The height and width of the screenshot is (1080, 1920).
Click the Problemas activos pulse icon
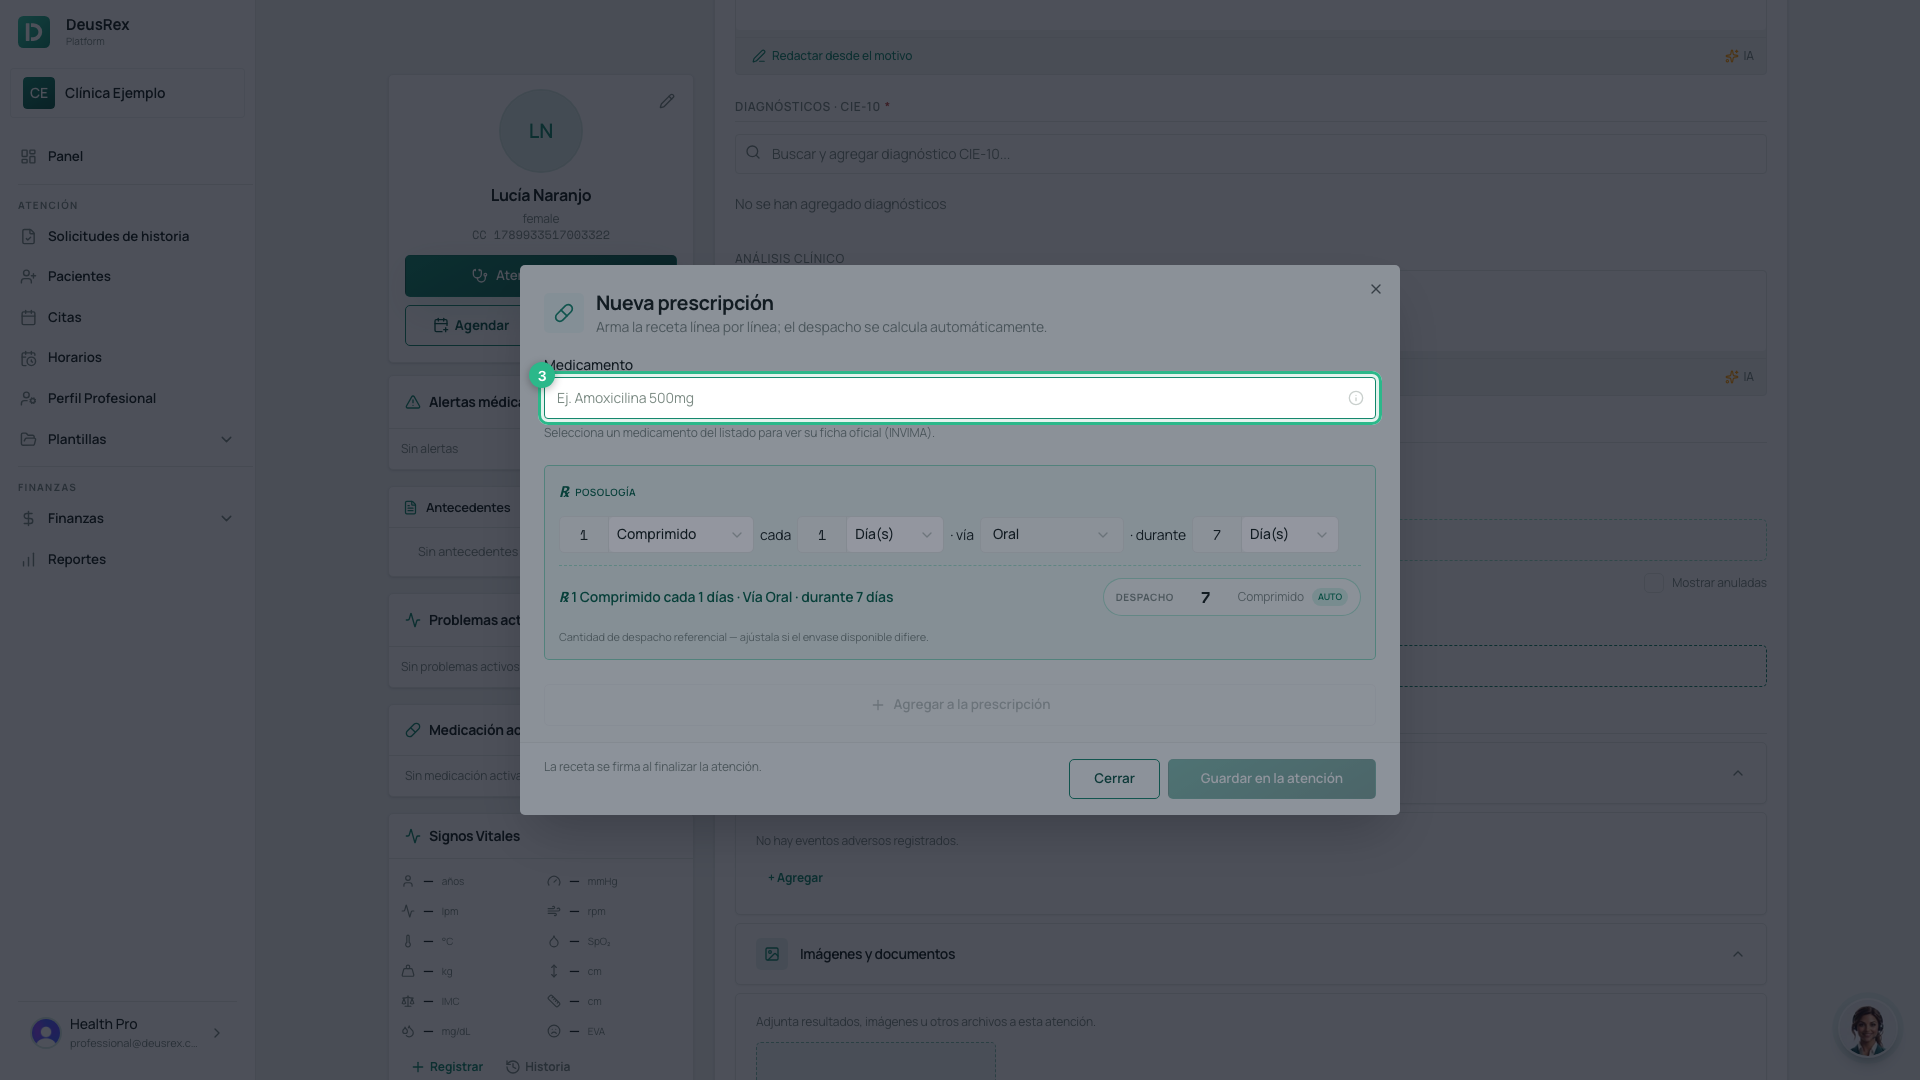[413, 620]
